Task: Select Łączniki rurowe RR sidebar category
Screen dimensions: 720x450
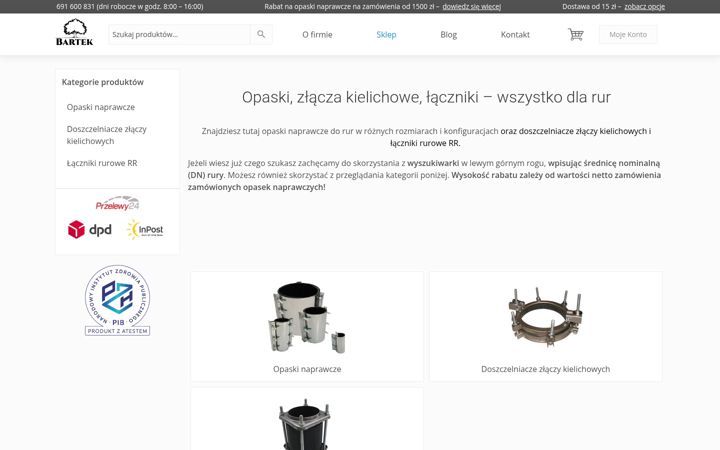Action: [x=102, y=163]
